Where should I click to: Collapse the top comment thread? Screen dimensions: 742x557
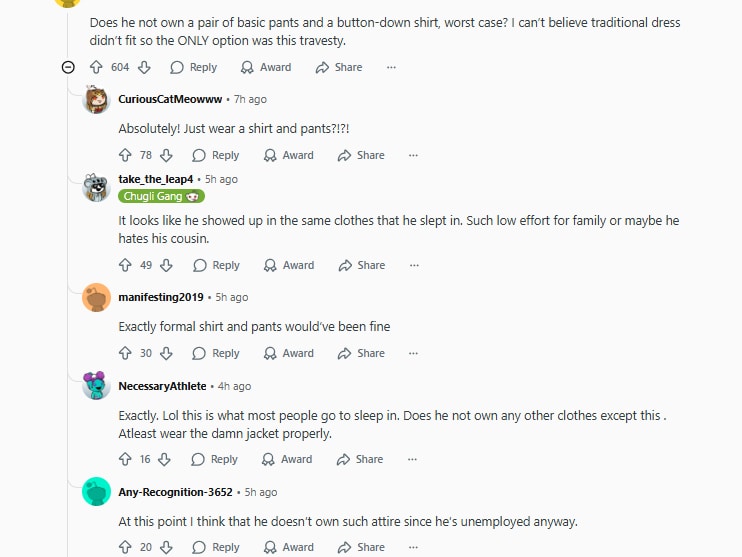coord(68,67)
